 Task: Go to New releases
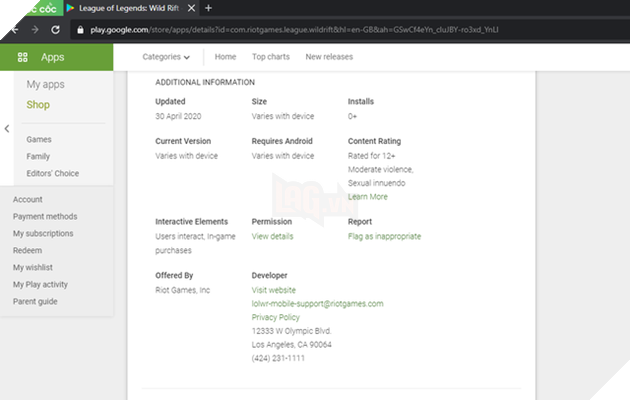pyautogui.click(x=329, y=57)
